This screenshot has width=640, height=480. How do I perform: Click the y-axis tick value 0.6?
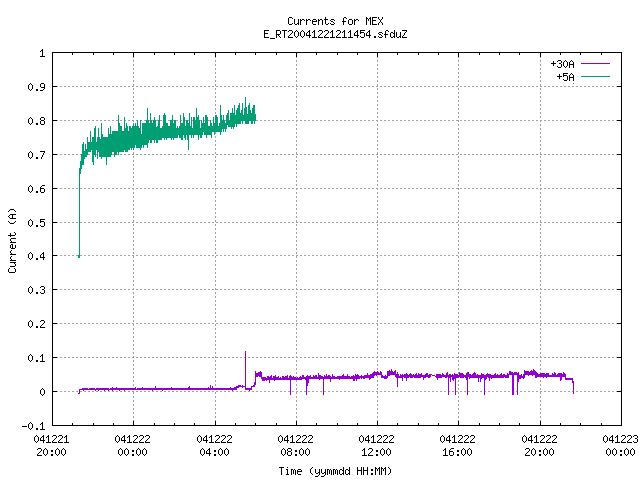36,189
